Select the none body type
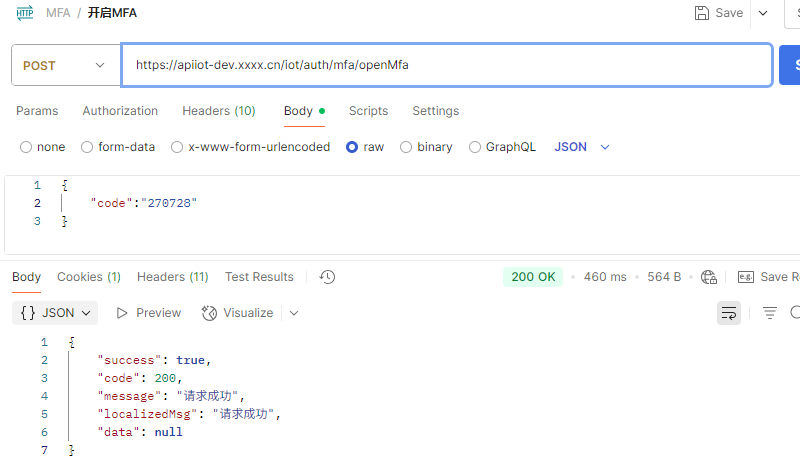 [26, 147]
